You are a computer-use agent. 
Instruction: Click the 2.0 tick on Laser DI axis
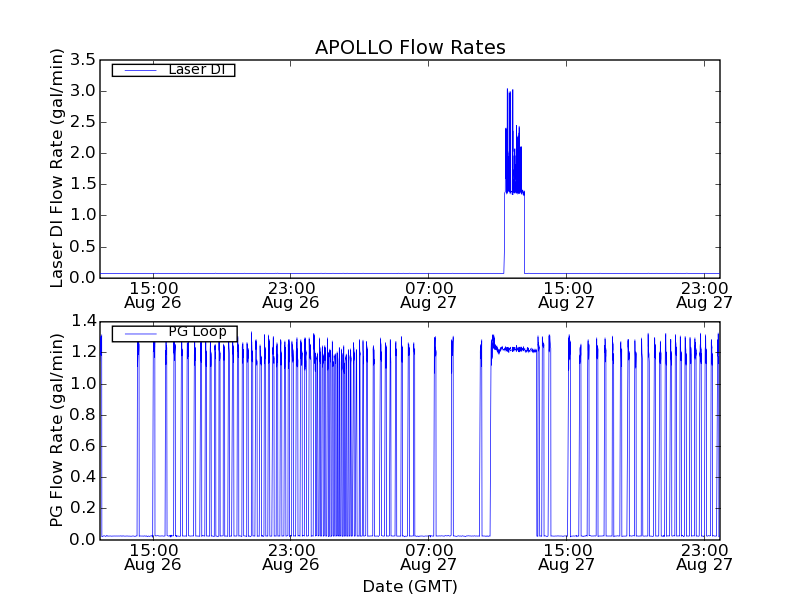click(x=83, y=153)
